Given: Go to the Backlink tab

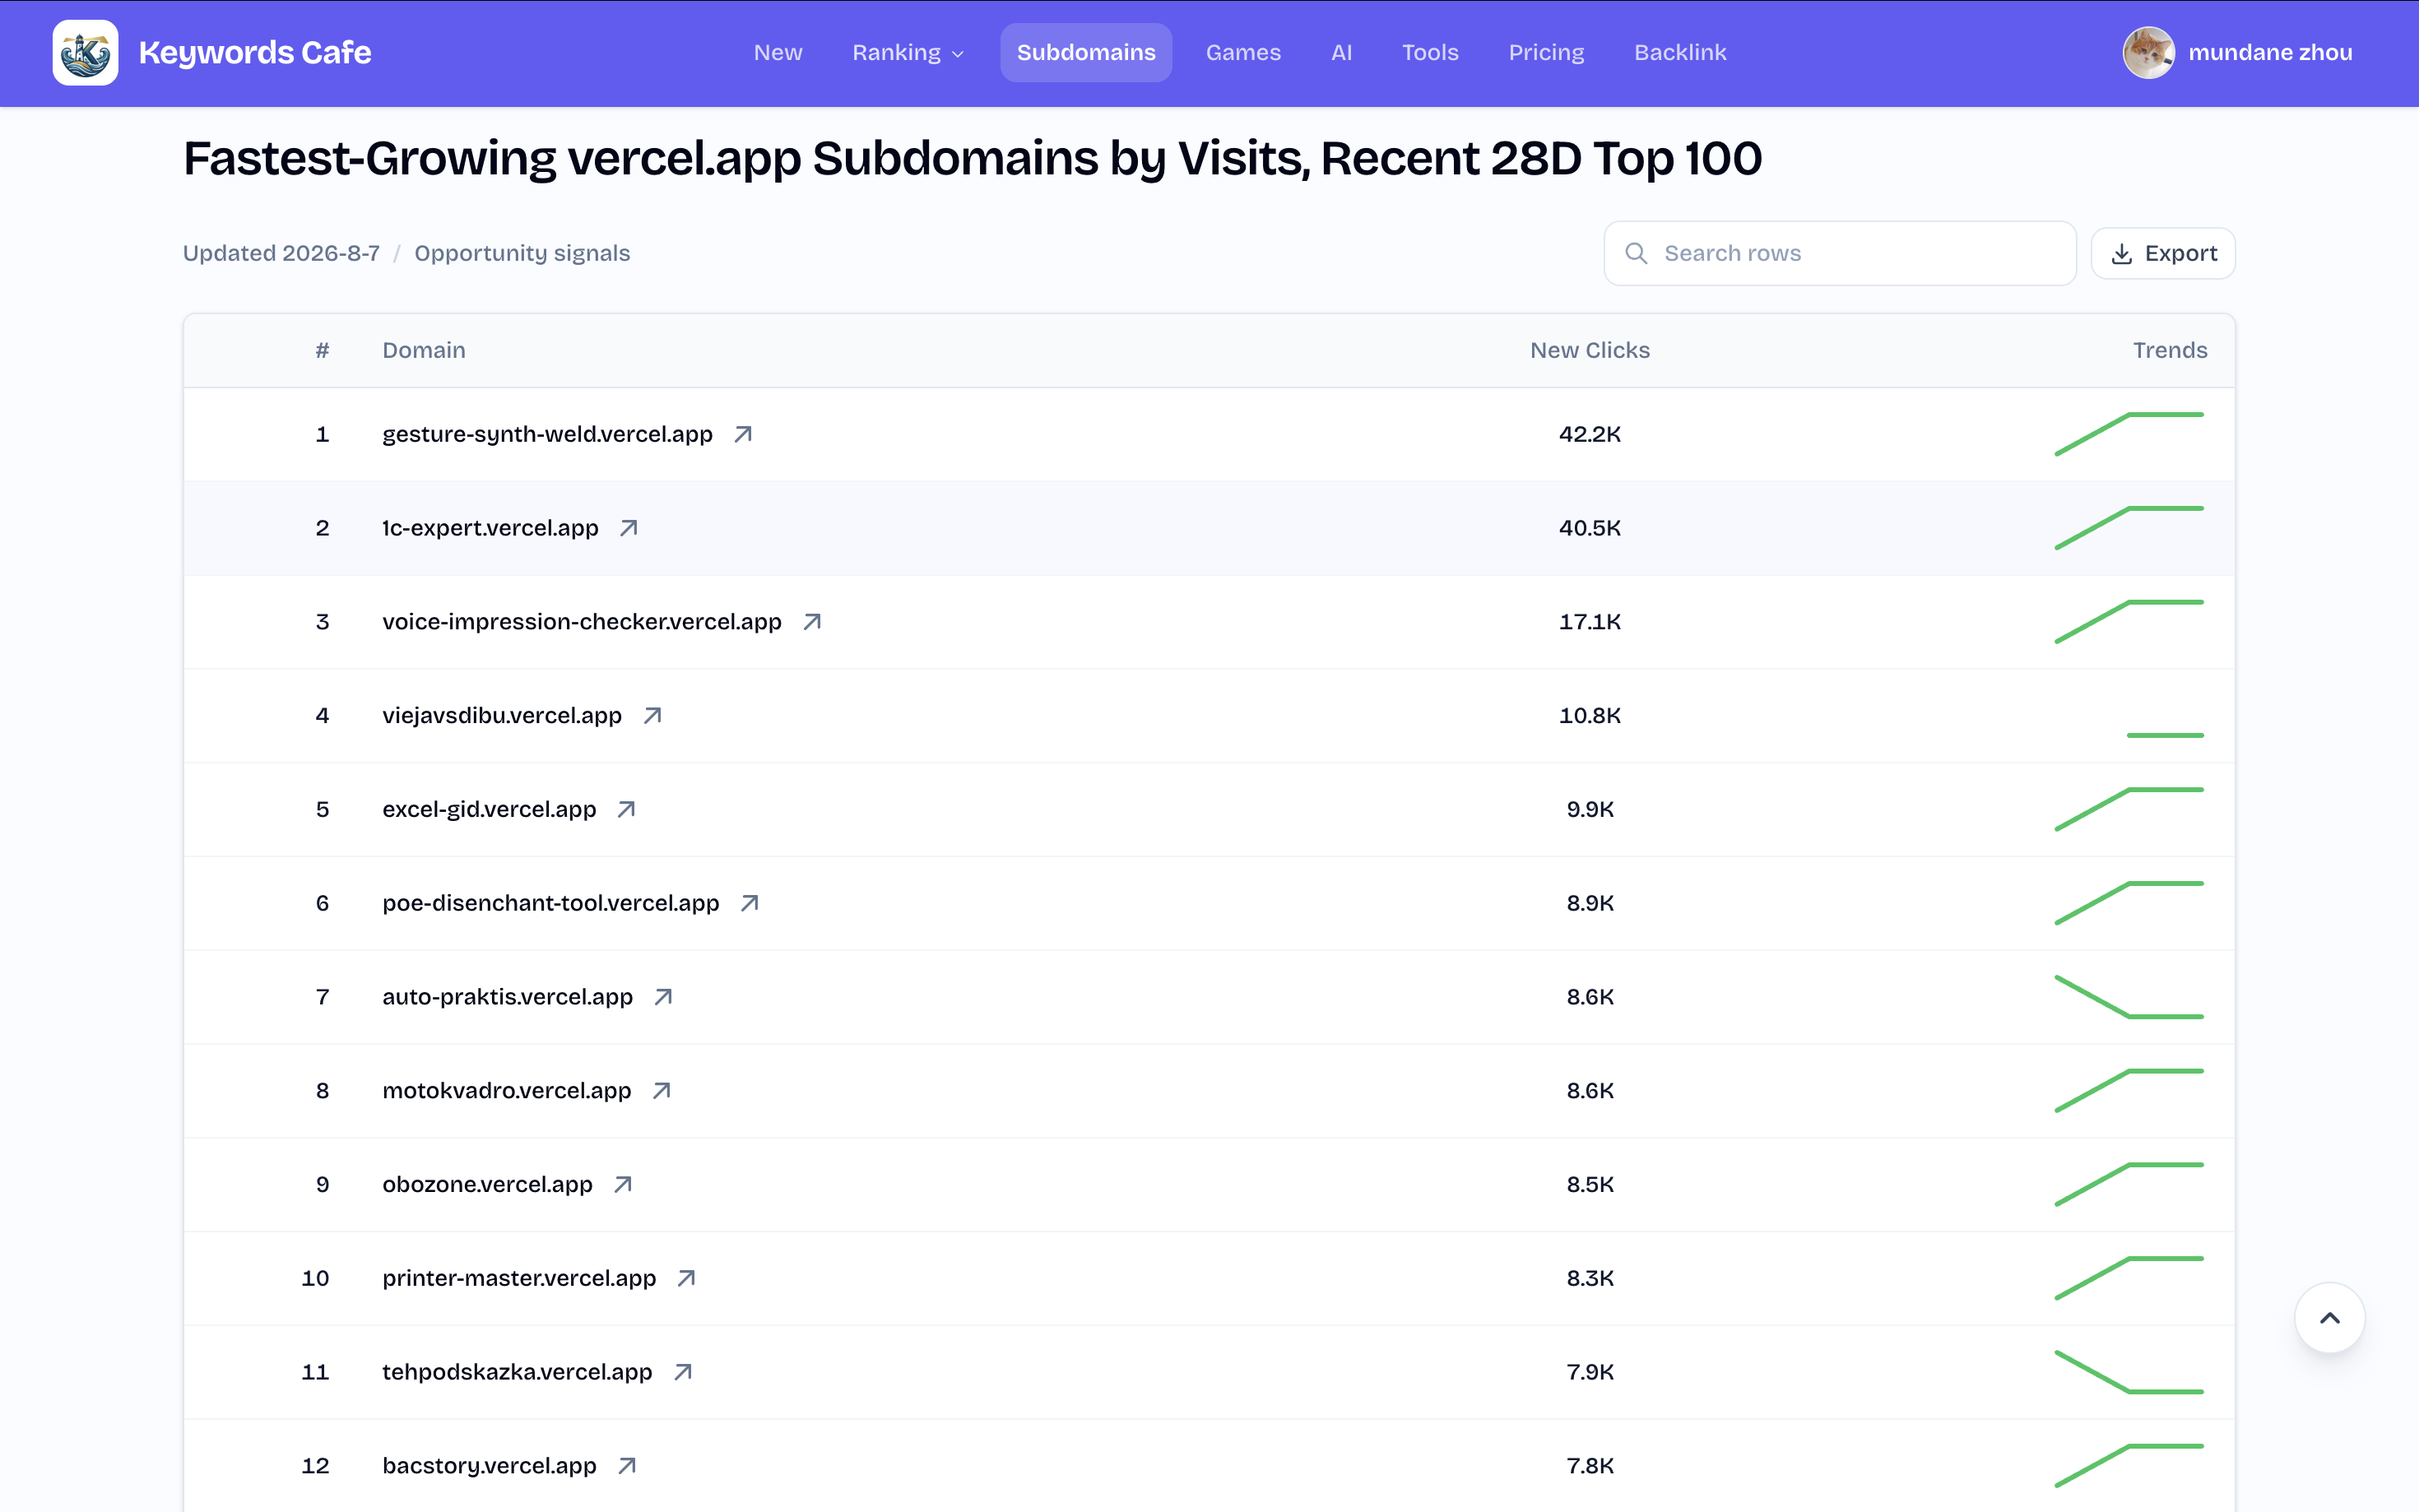Looking at the screenshot, I should (1680, 53).
